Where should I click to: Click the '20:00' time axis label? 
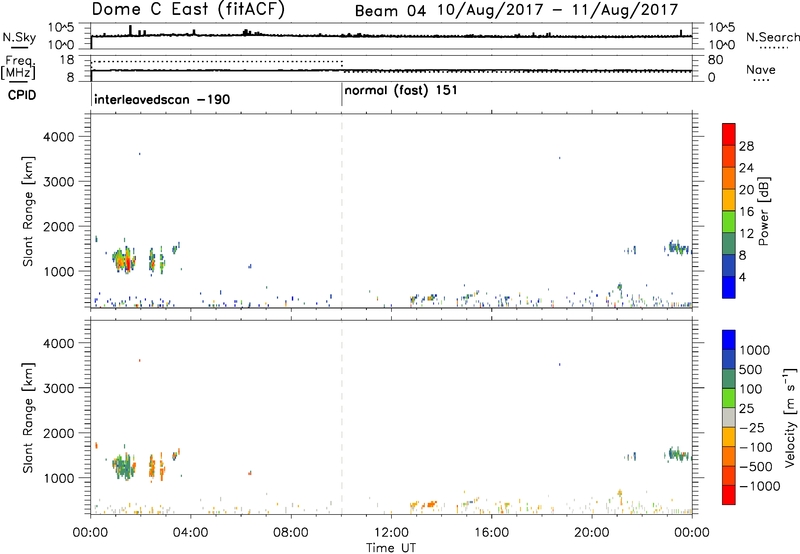point(591,533)
